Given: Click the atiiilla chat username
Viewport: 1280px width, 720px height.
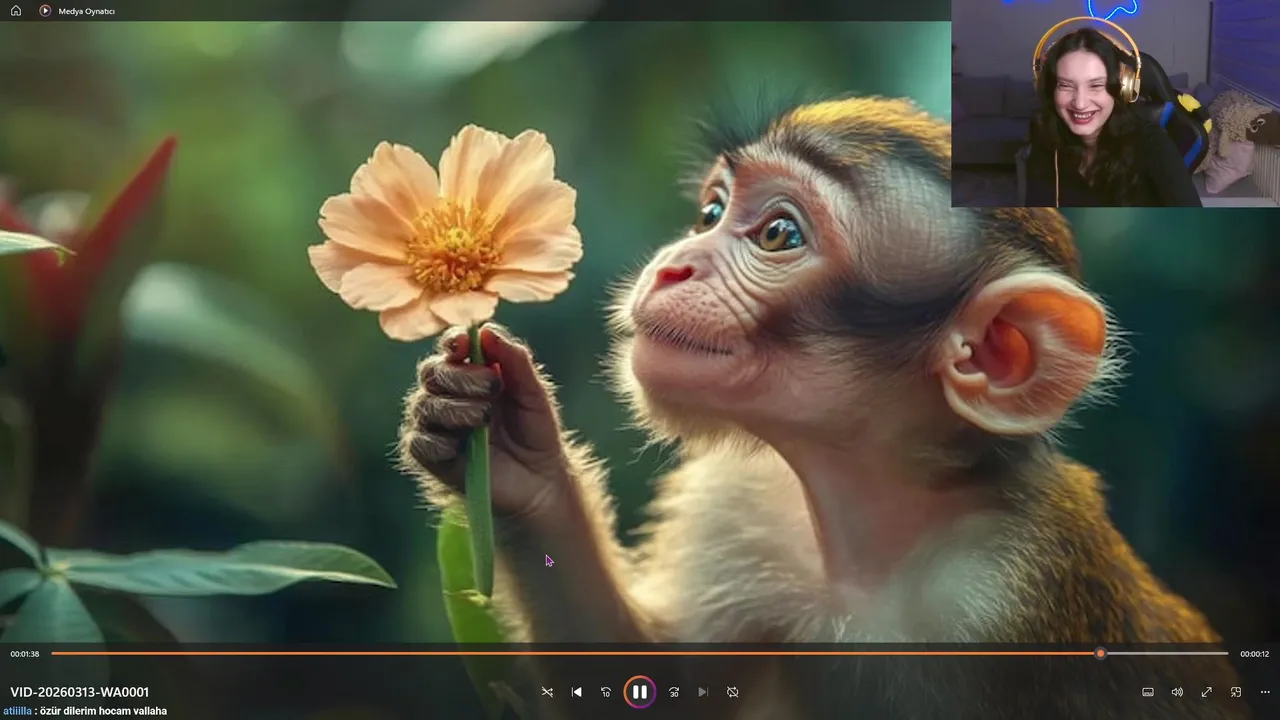Looking at the screenshot, I should coord(17,711).
